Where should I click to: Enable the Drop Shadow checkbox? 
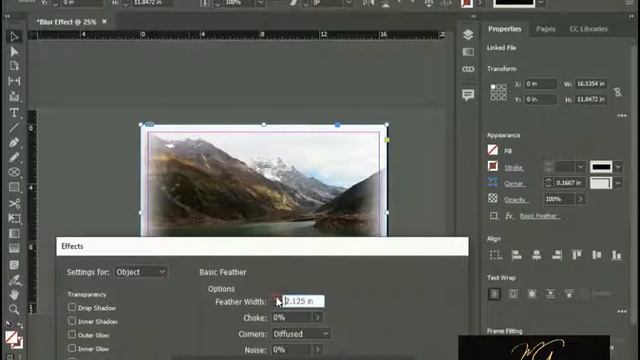click(x=72, y=307)
